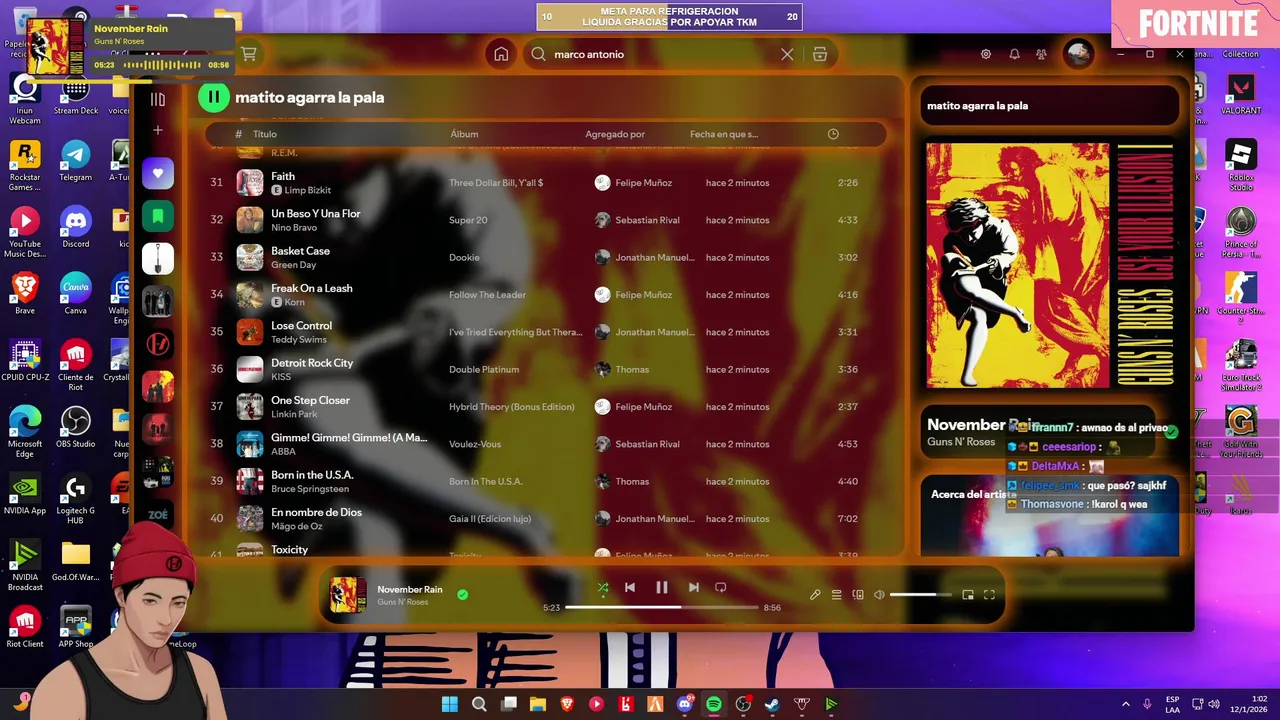Select Gimme! Gimme! Gimme! track
Viewport: 1280px width, 720px height.
(x=349, y=437)
